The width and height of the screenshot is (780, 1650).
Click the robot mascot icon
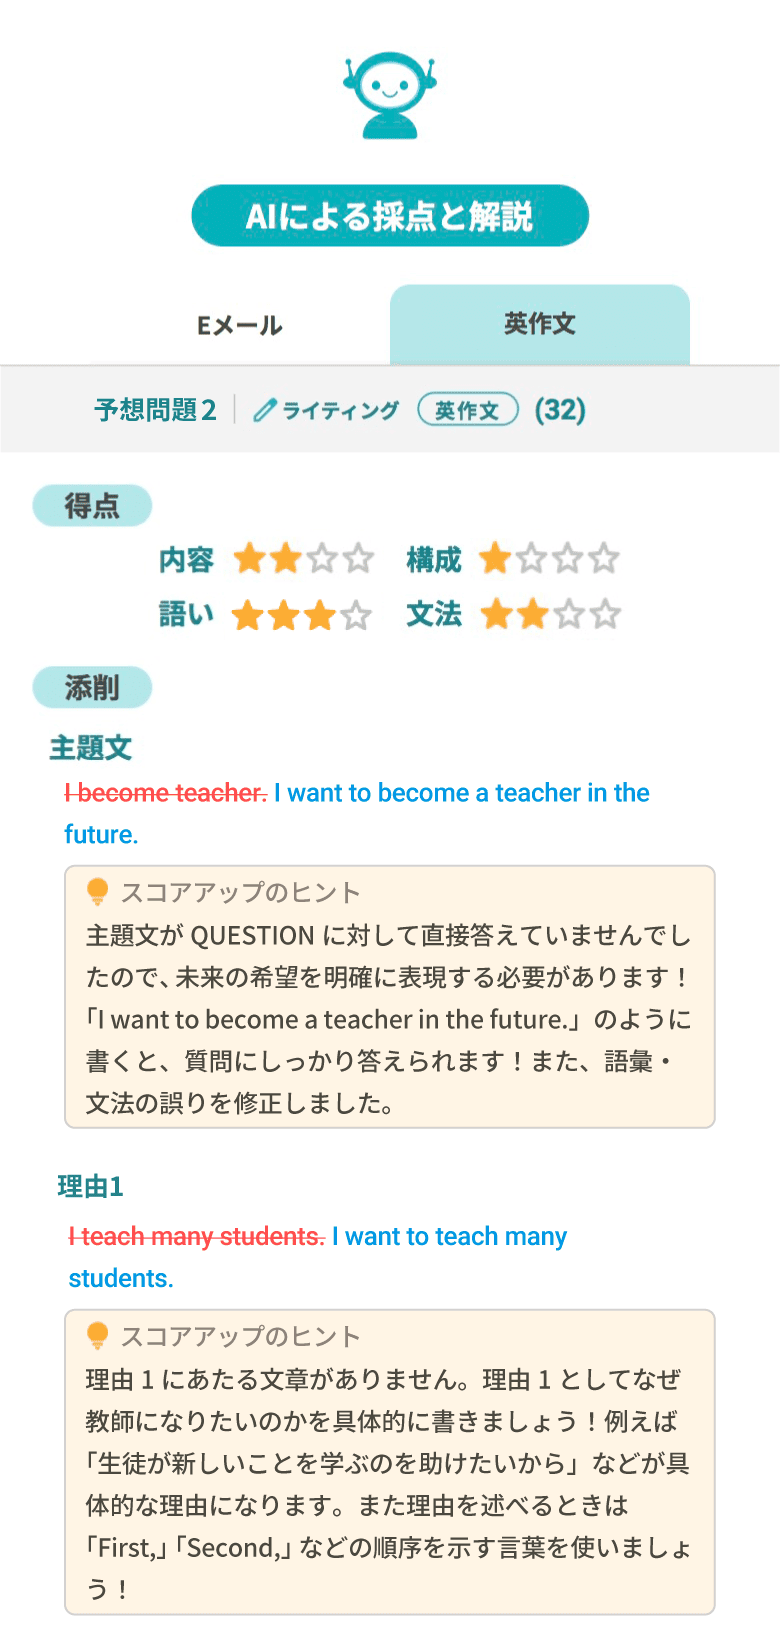pos(389,96)
